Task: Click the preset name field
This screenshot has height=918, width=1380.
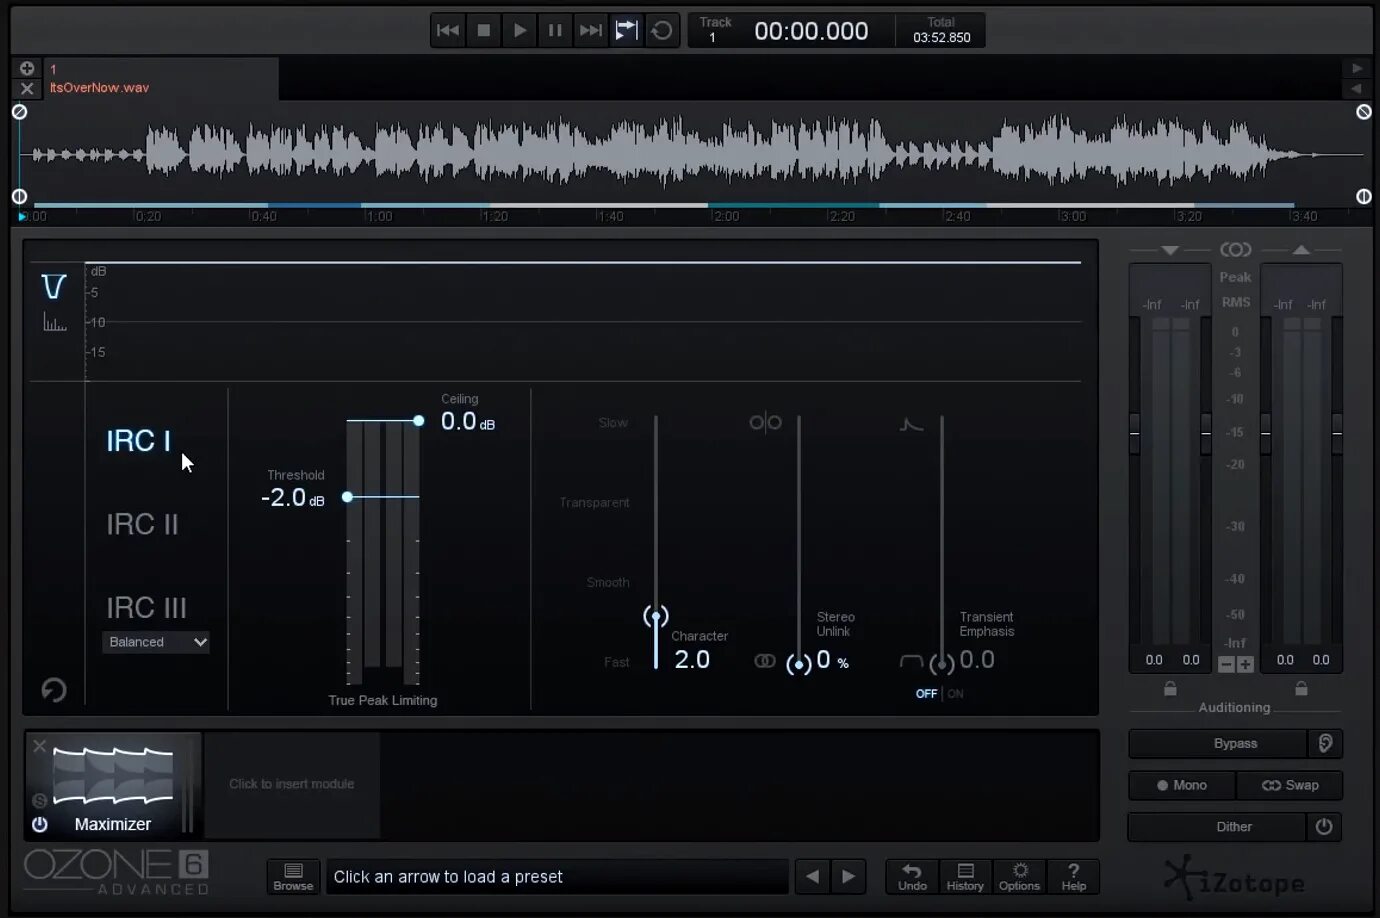Action: point(557,877)
